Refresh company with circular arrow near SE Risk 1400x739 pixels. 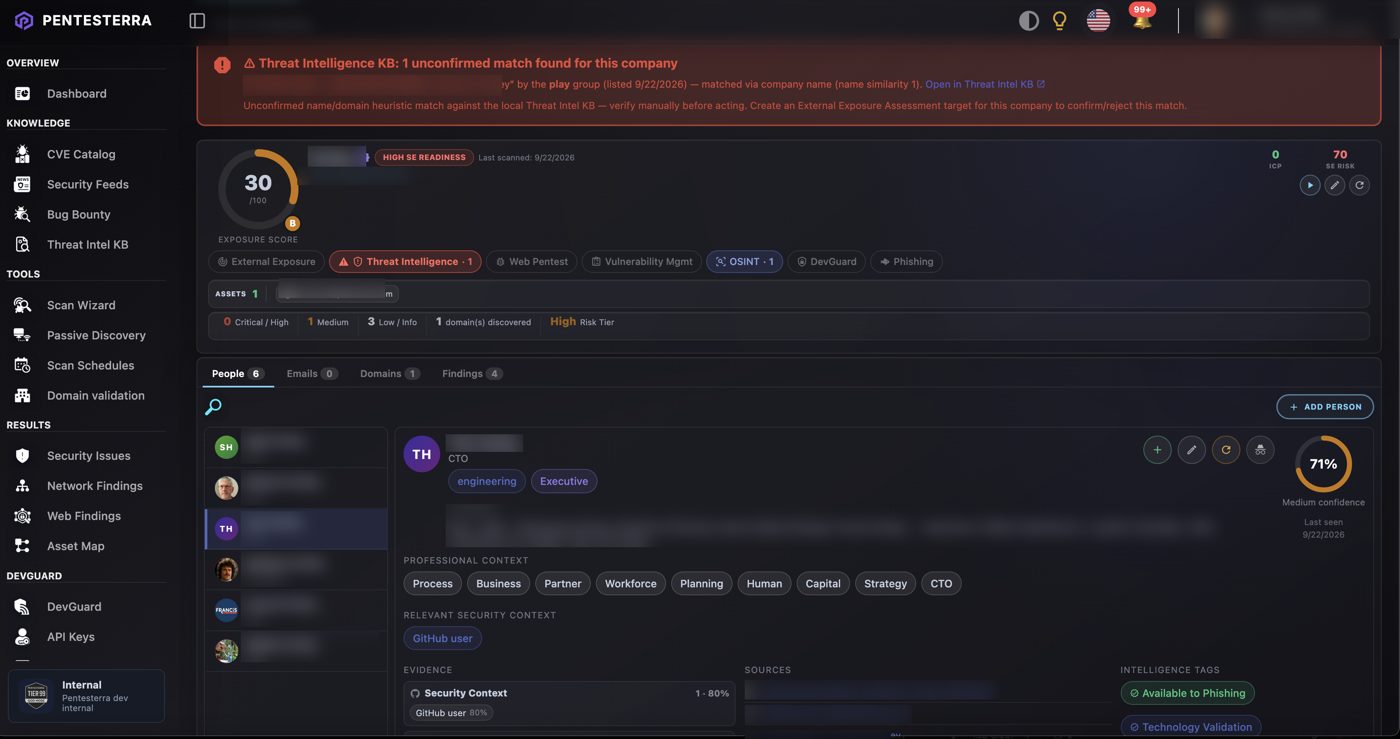[1359, 185]
